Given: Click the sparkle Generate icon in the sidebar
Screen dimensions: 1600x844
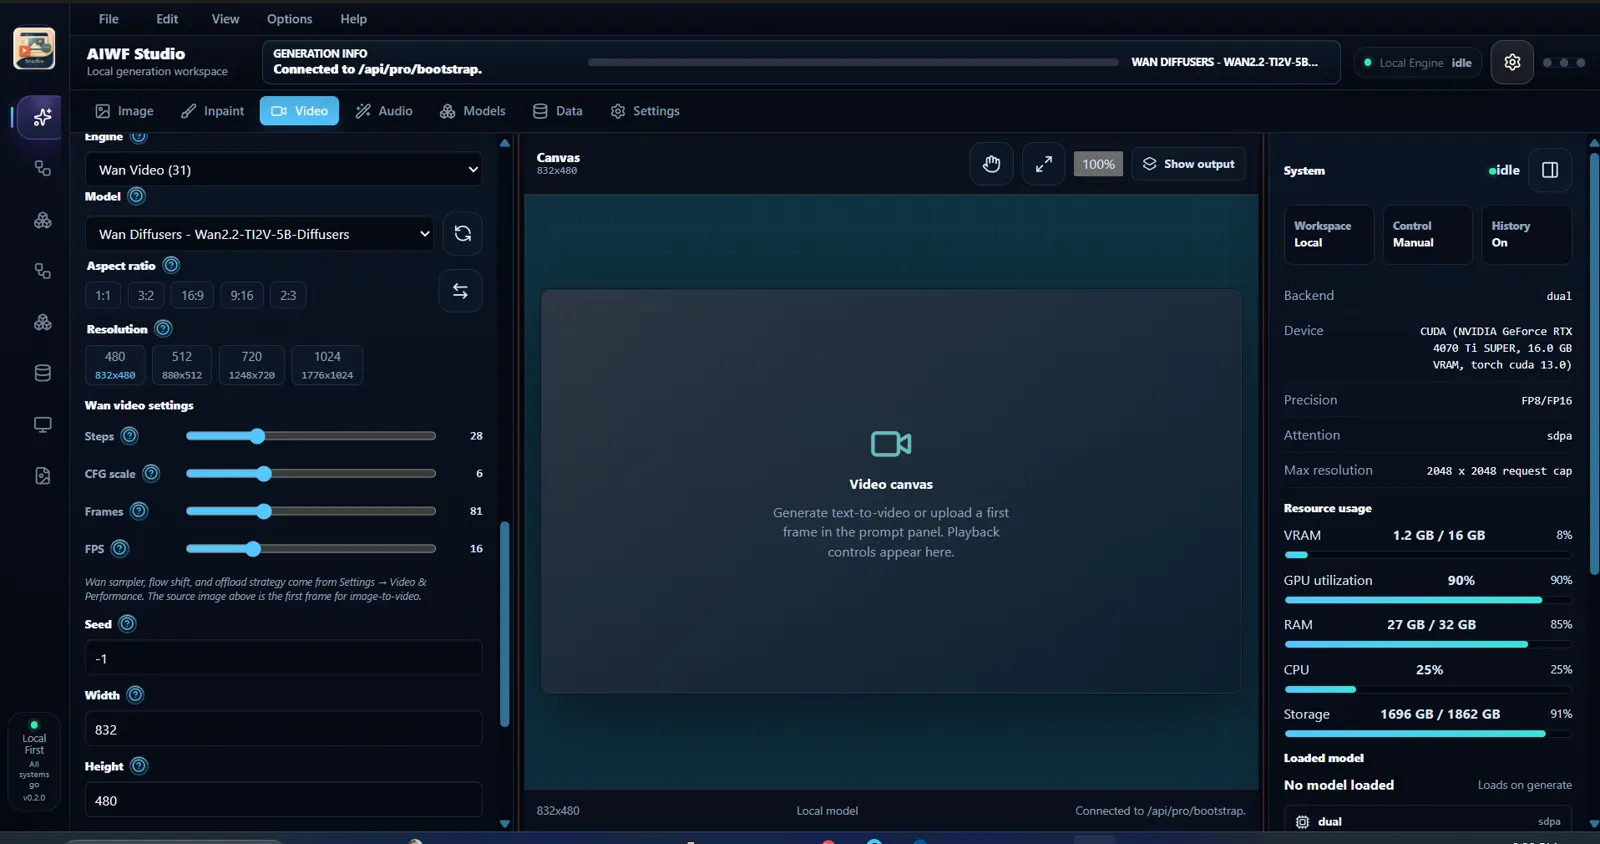Looking at the screenshot, I should [42, 117].
